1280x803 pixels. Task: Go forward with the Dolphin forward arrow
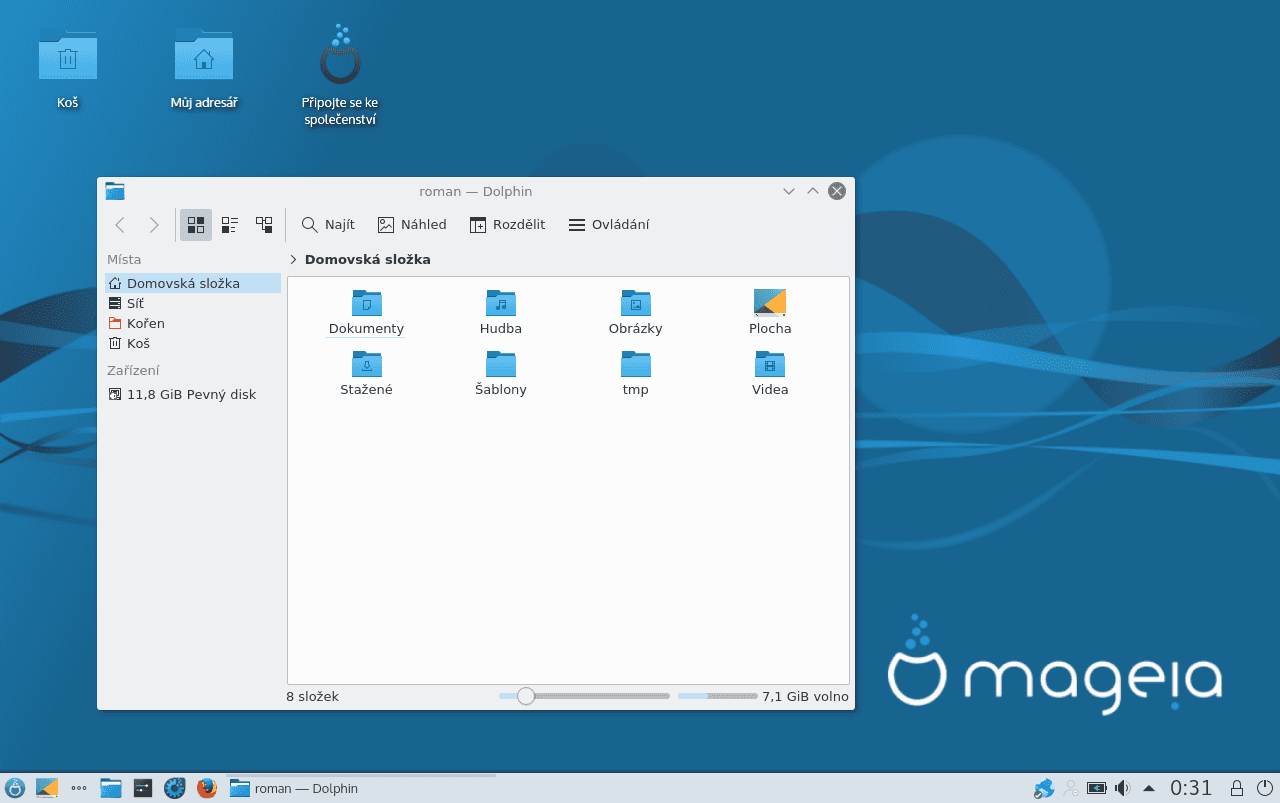tap(154, 225)
